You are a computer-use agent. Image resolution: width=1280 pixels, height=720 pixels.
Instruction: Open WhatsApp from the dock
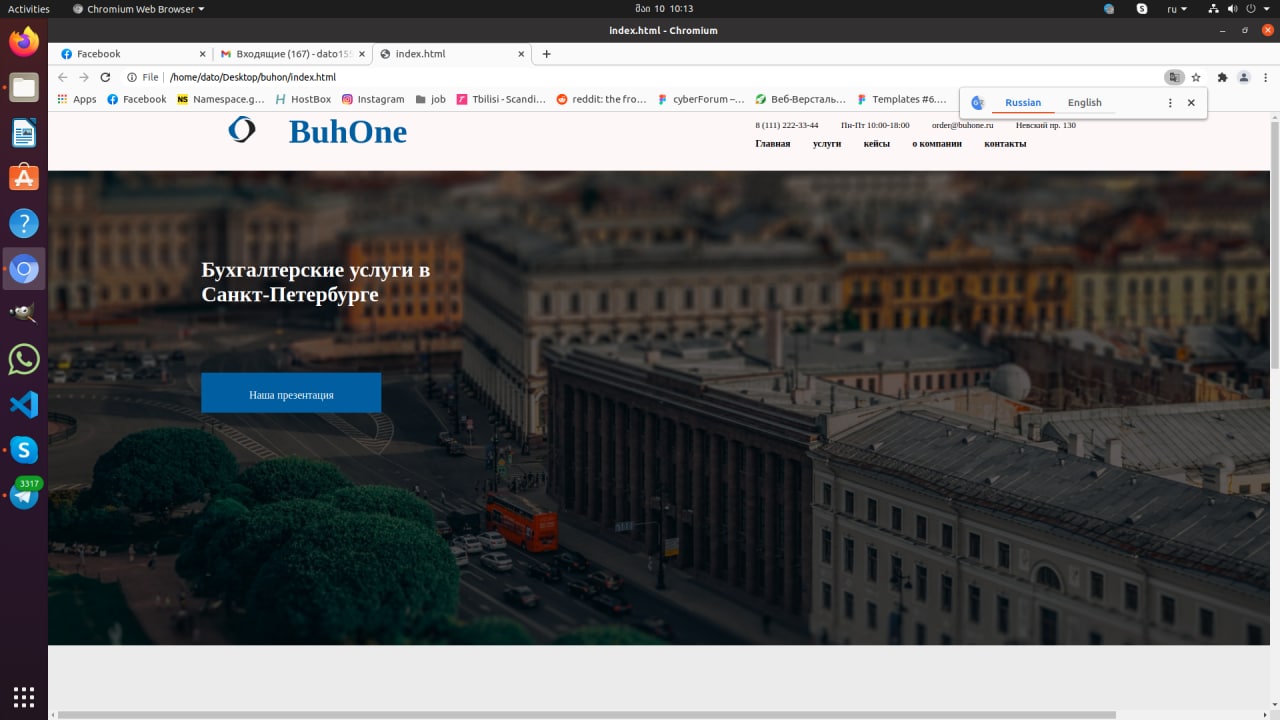(24, 359)
